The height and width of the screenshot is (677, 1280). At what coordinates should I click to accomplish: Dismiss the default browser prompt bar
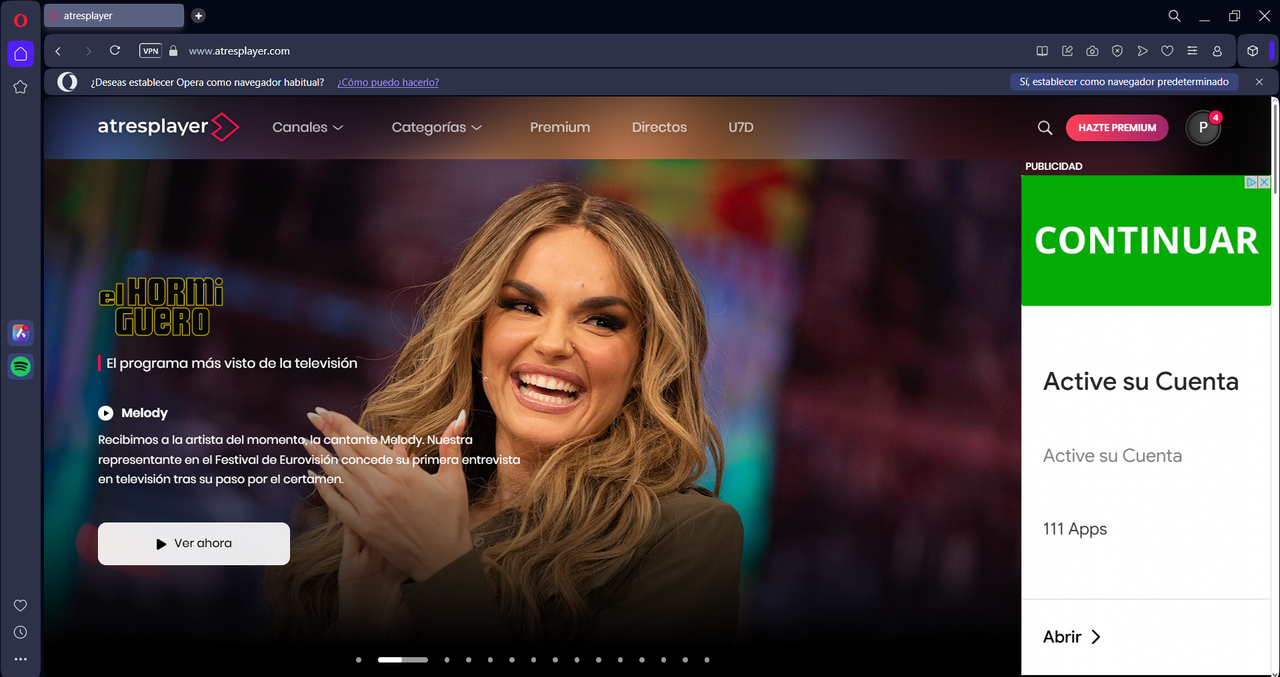pos(1259,82)
